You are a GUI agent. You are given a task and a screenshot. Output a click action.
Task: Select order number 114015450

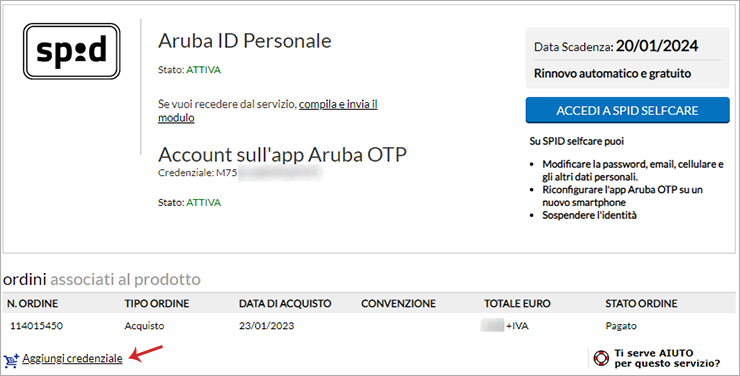click(x=36, y=326)
